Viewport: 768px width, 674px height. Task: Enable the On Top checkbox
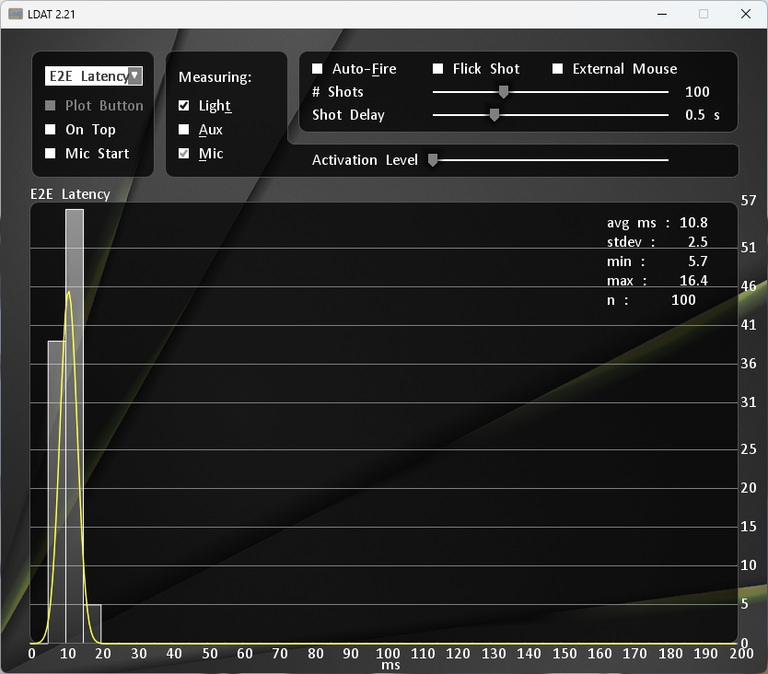click(50, 129)
